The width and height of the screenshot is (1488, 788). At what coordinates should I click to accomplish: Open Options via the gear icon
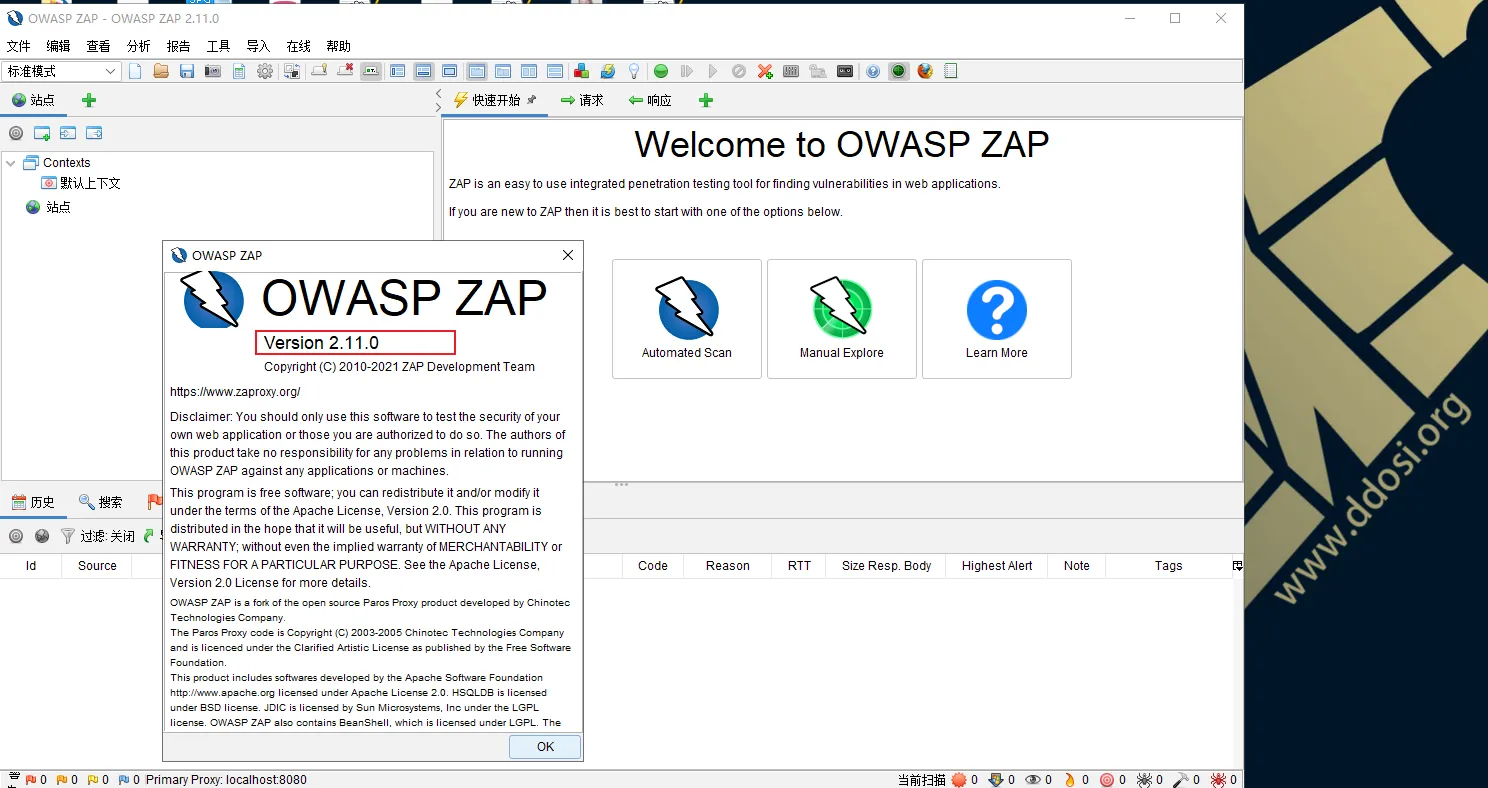pos(265,71)
